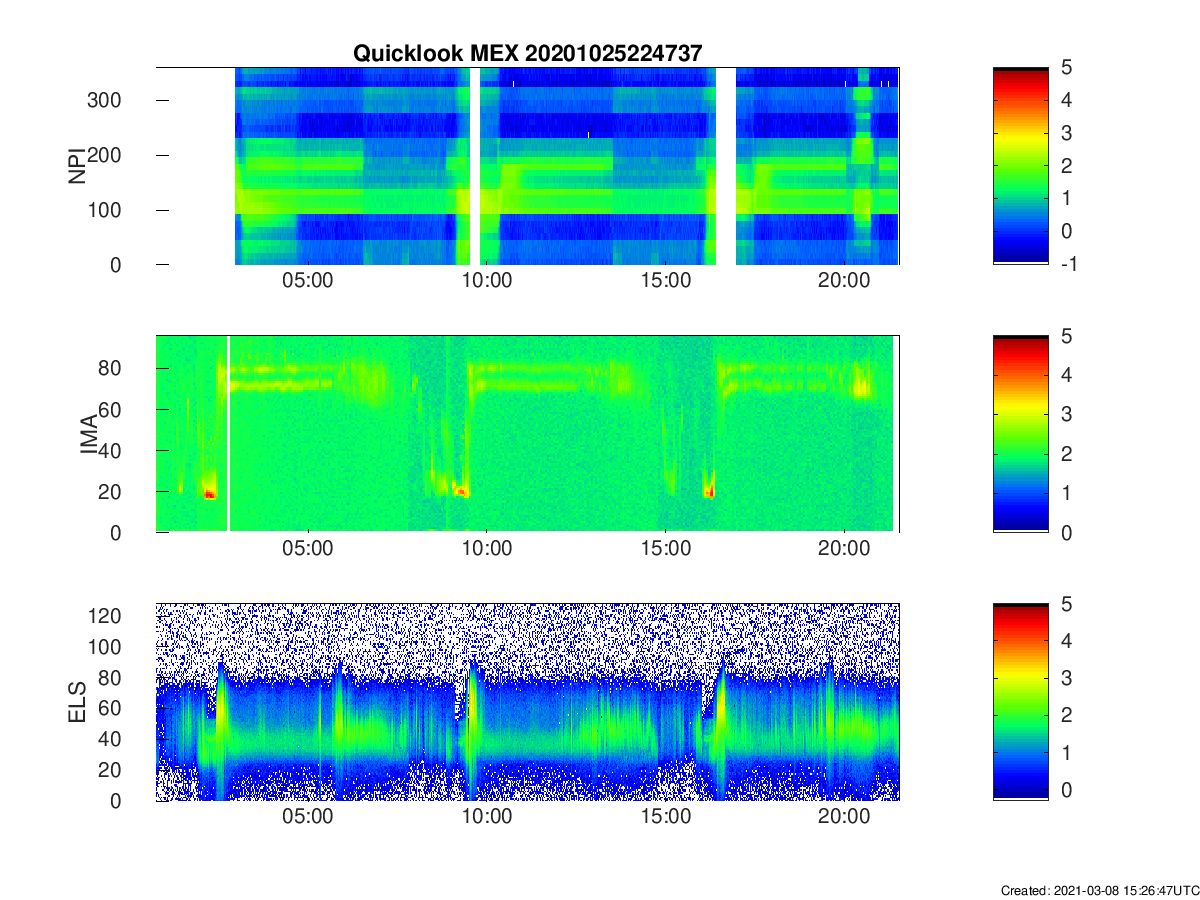1200x900 pixels.
Task: Click the IMA spectrogram panel
Action: pos(527,434)
